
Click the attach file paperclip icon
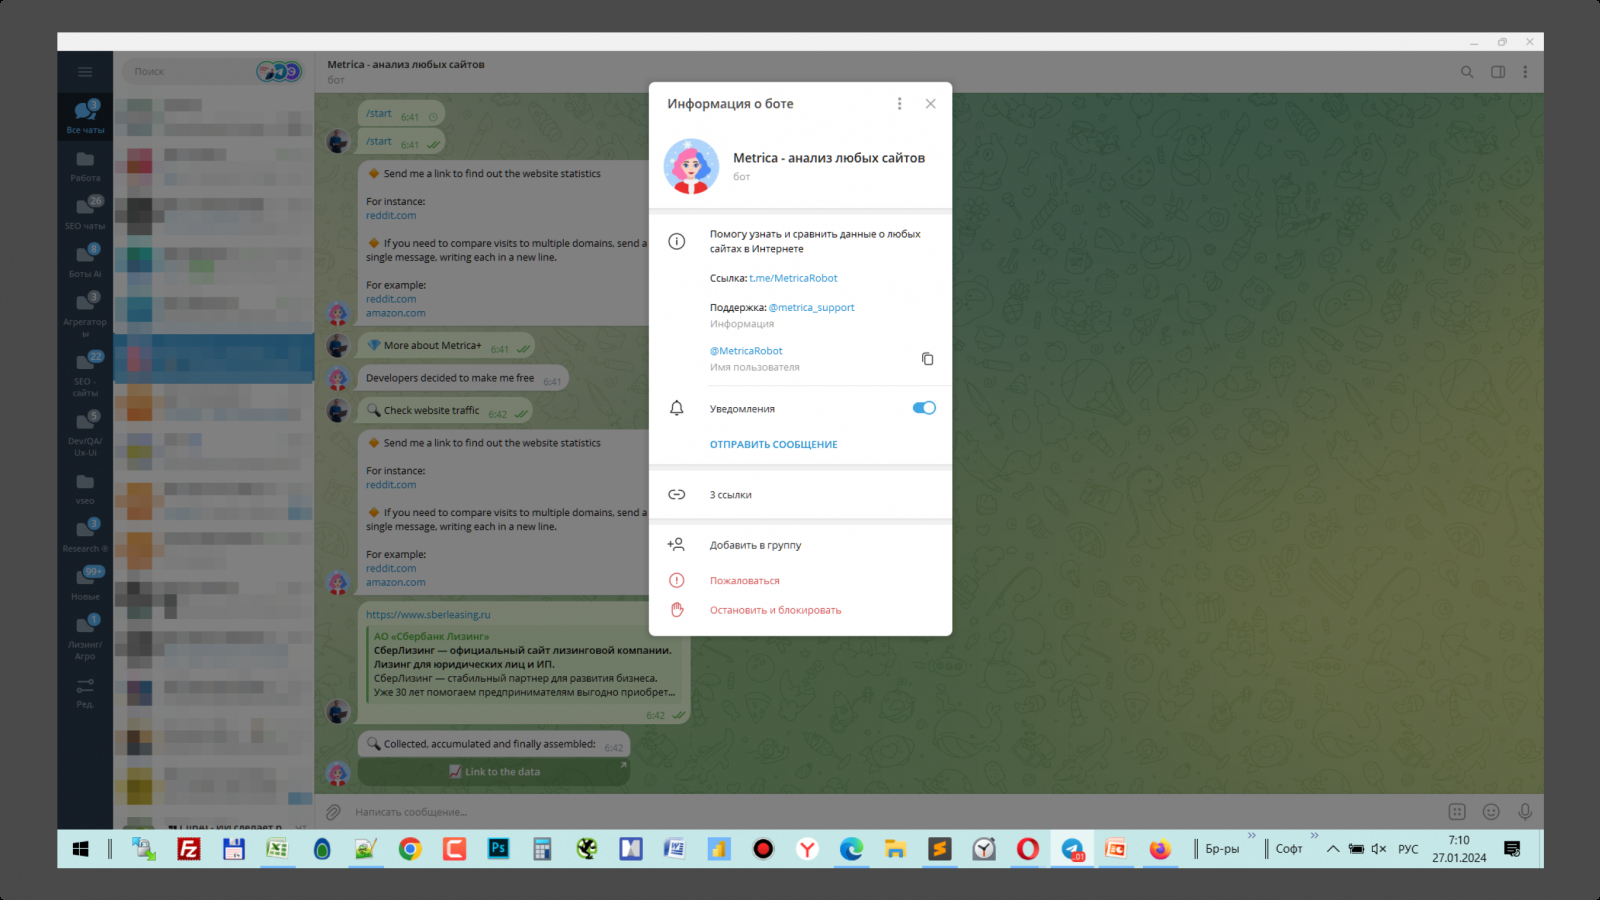click(333, 812)
